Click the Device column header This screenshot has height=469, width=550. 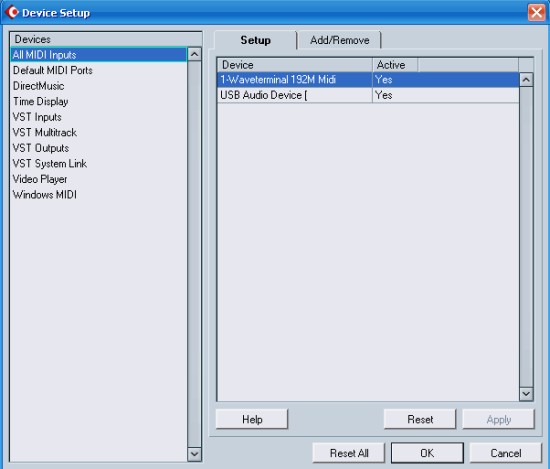[x=295, y=65]
